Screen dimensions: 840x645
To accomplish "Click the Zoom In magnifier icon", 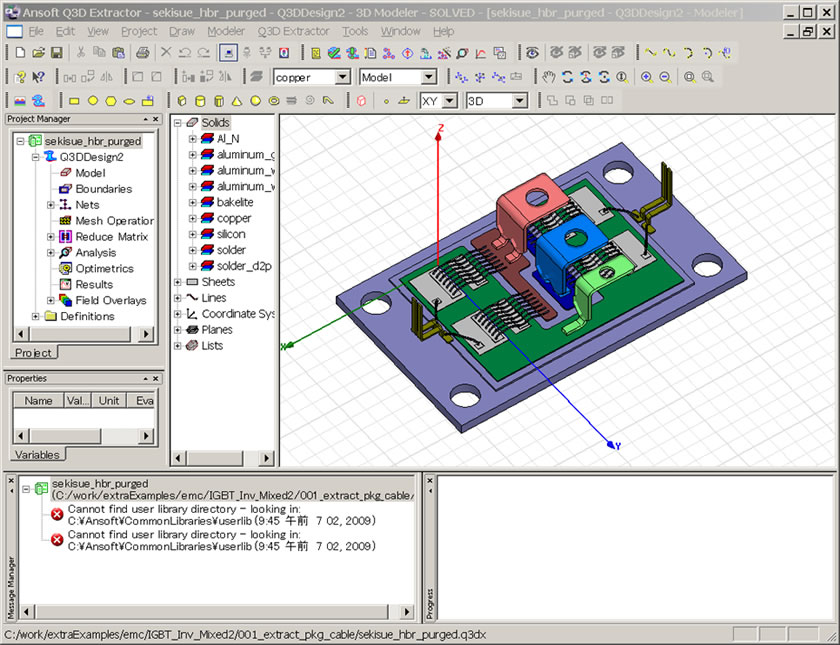I will 647,77.
